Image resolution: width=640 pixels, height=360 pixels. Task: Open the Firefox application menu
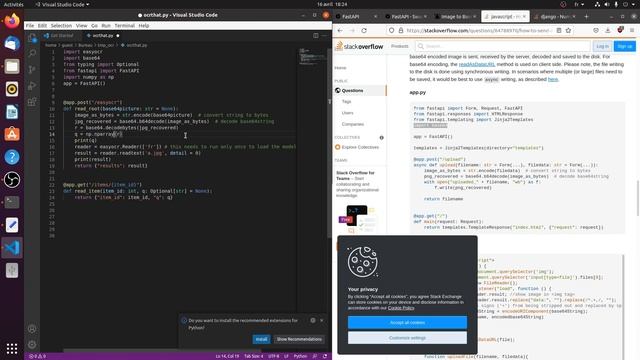[x=632, y=31]
